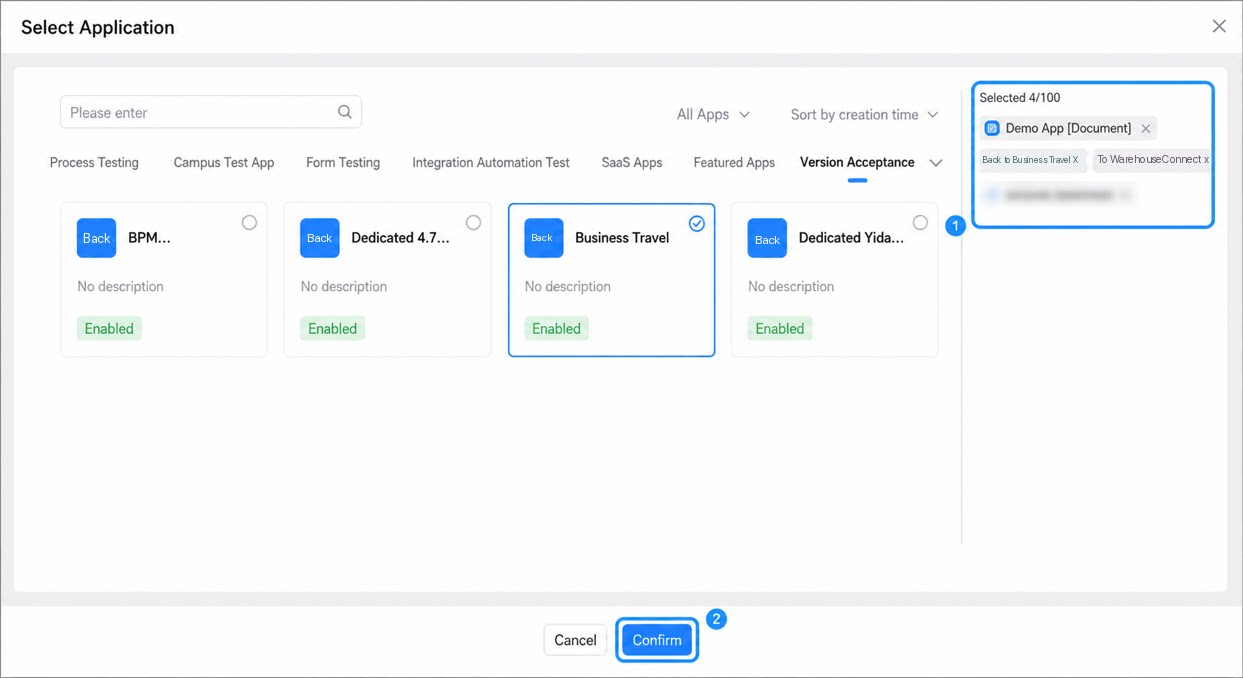The height and width of the screenshot is (678, 1243).
Task: Click the Confirm button
Action: point(657,640)
